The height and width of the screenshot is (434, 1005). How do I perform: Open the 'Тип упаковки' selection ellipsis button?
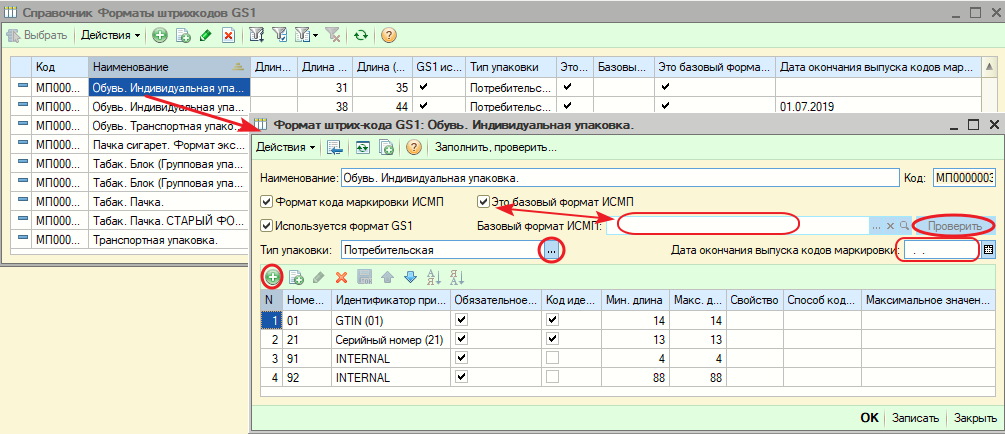point(552,250)
